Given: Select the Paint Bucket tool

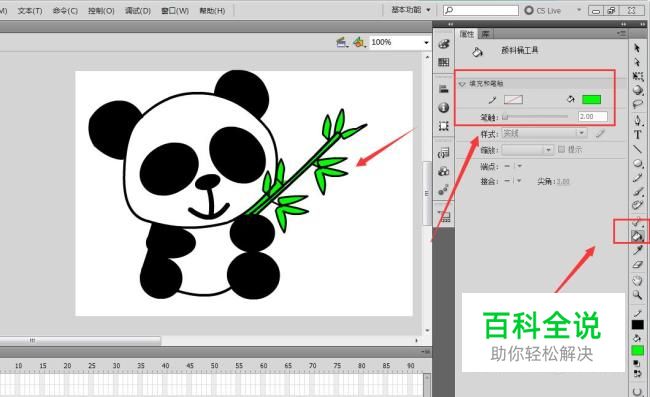Looking at the screenshot, I should tap(637, 236).
